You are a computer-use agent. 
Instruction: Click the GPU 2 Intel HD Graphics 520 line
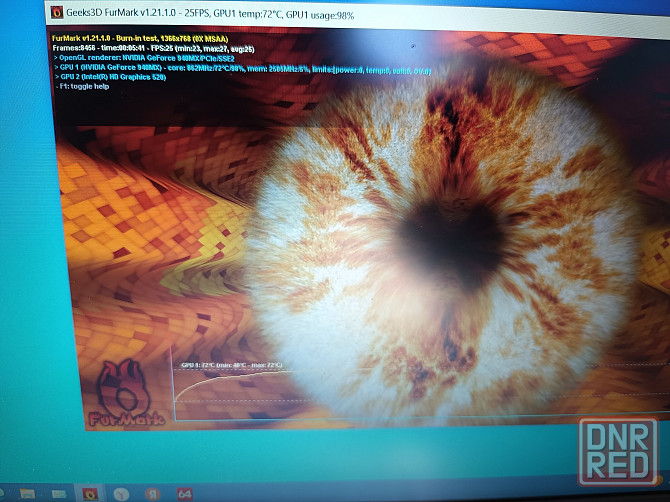click(114, 77)
